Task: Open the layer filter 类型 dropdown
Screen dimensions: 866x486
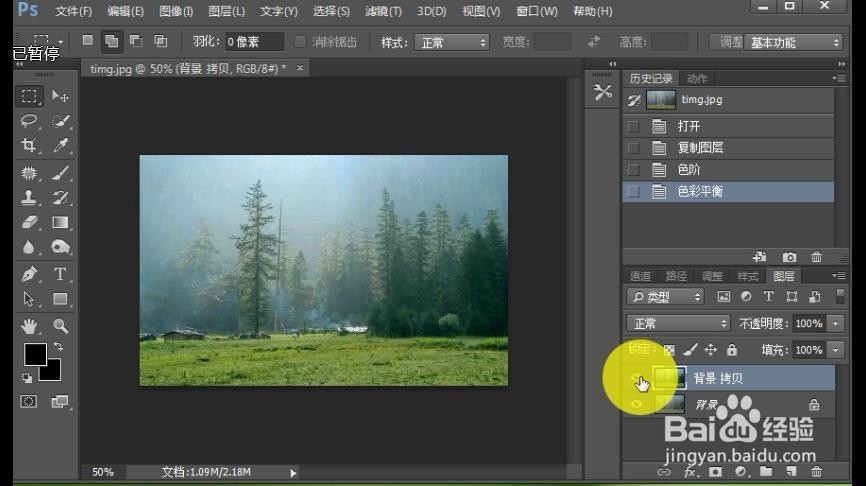Action: (x=666, y=297)
